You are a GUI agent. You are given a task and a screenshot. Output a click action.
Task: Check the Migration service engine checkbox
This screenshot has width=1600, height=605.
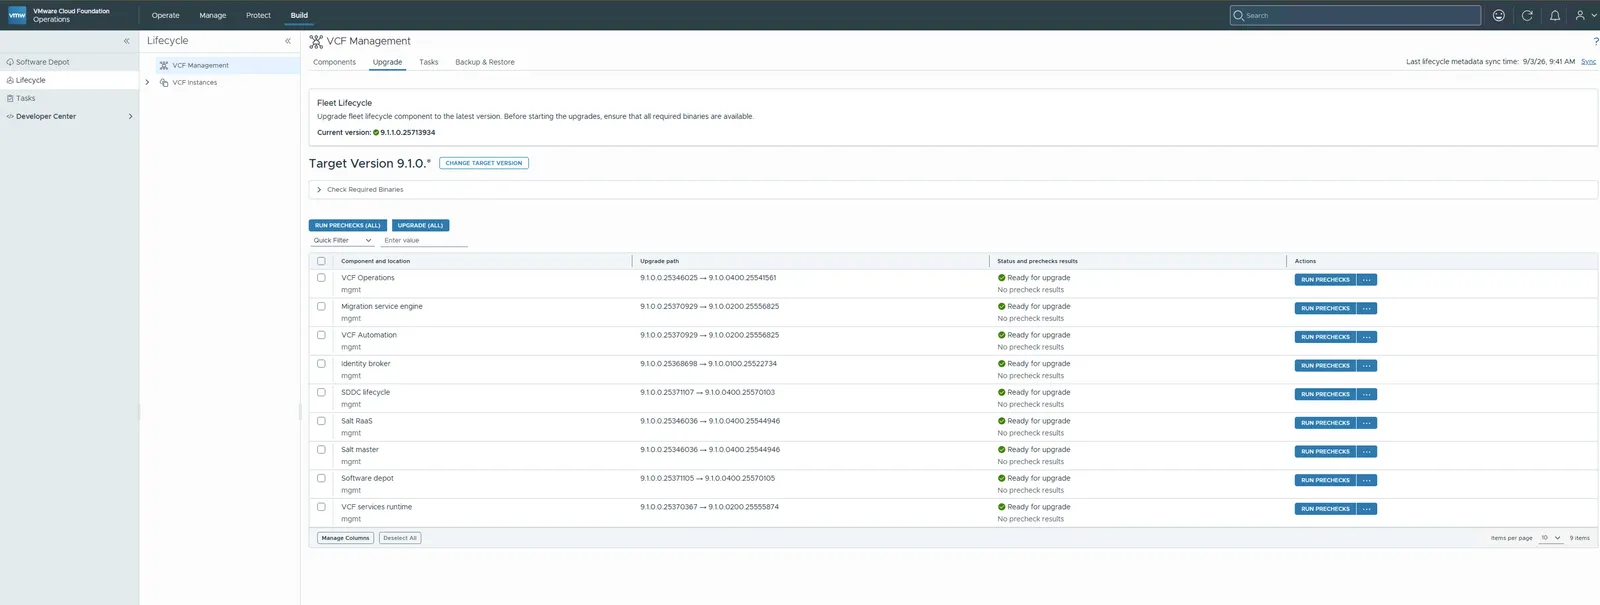(x=321, y=306)
